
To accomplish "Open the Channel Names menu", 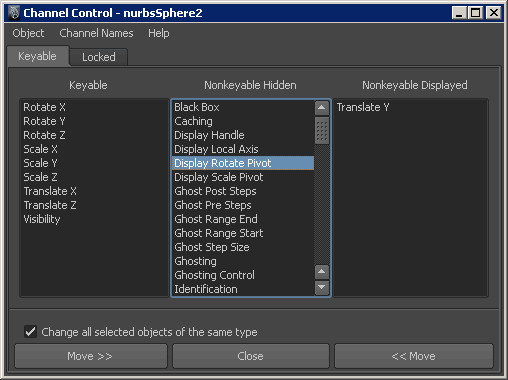I will (96, 33).
